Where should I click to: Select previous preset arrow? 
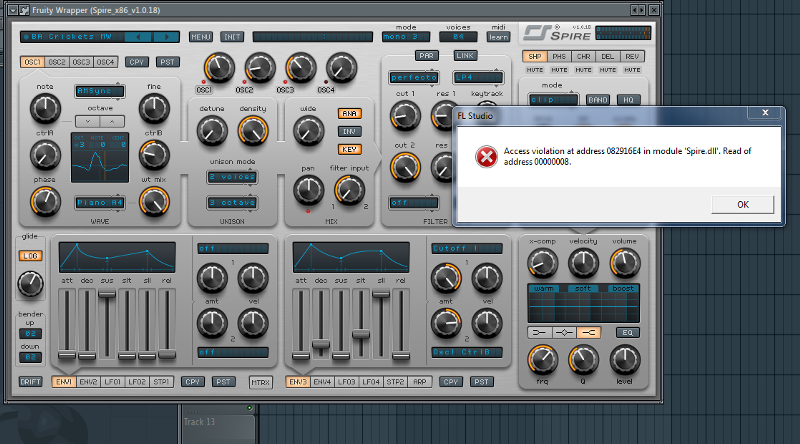(x=138, y=37)
